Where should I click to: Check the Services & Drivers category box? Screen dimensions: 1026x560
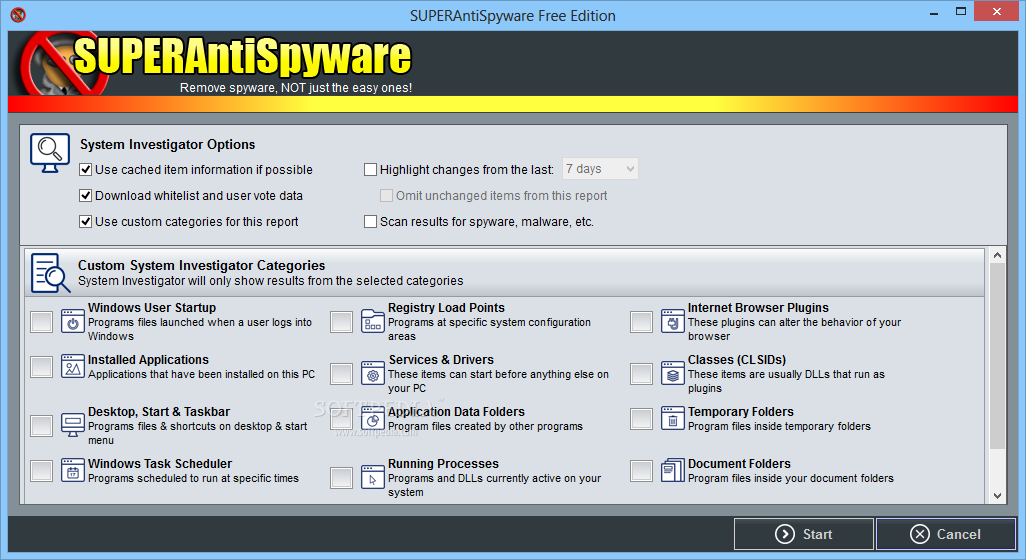coord(341,374)
